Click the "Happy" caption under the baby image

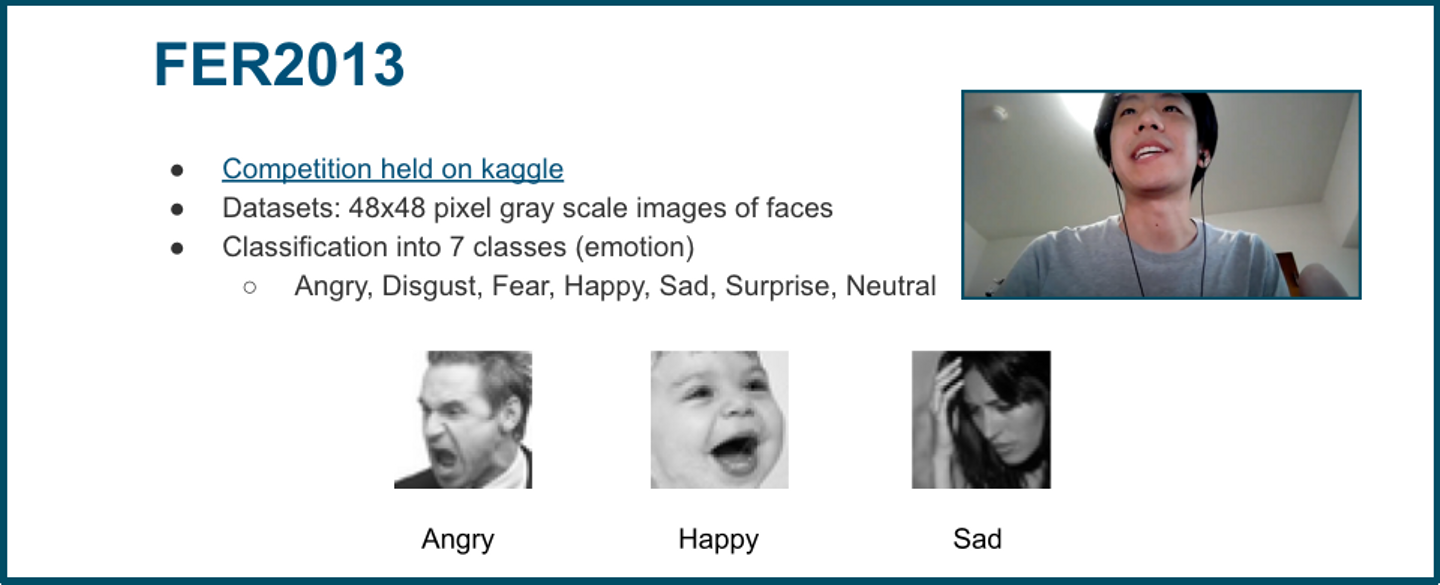[718, 539]
